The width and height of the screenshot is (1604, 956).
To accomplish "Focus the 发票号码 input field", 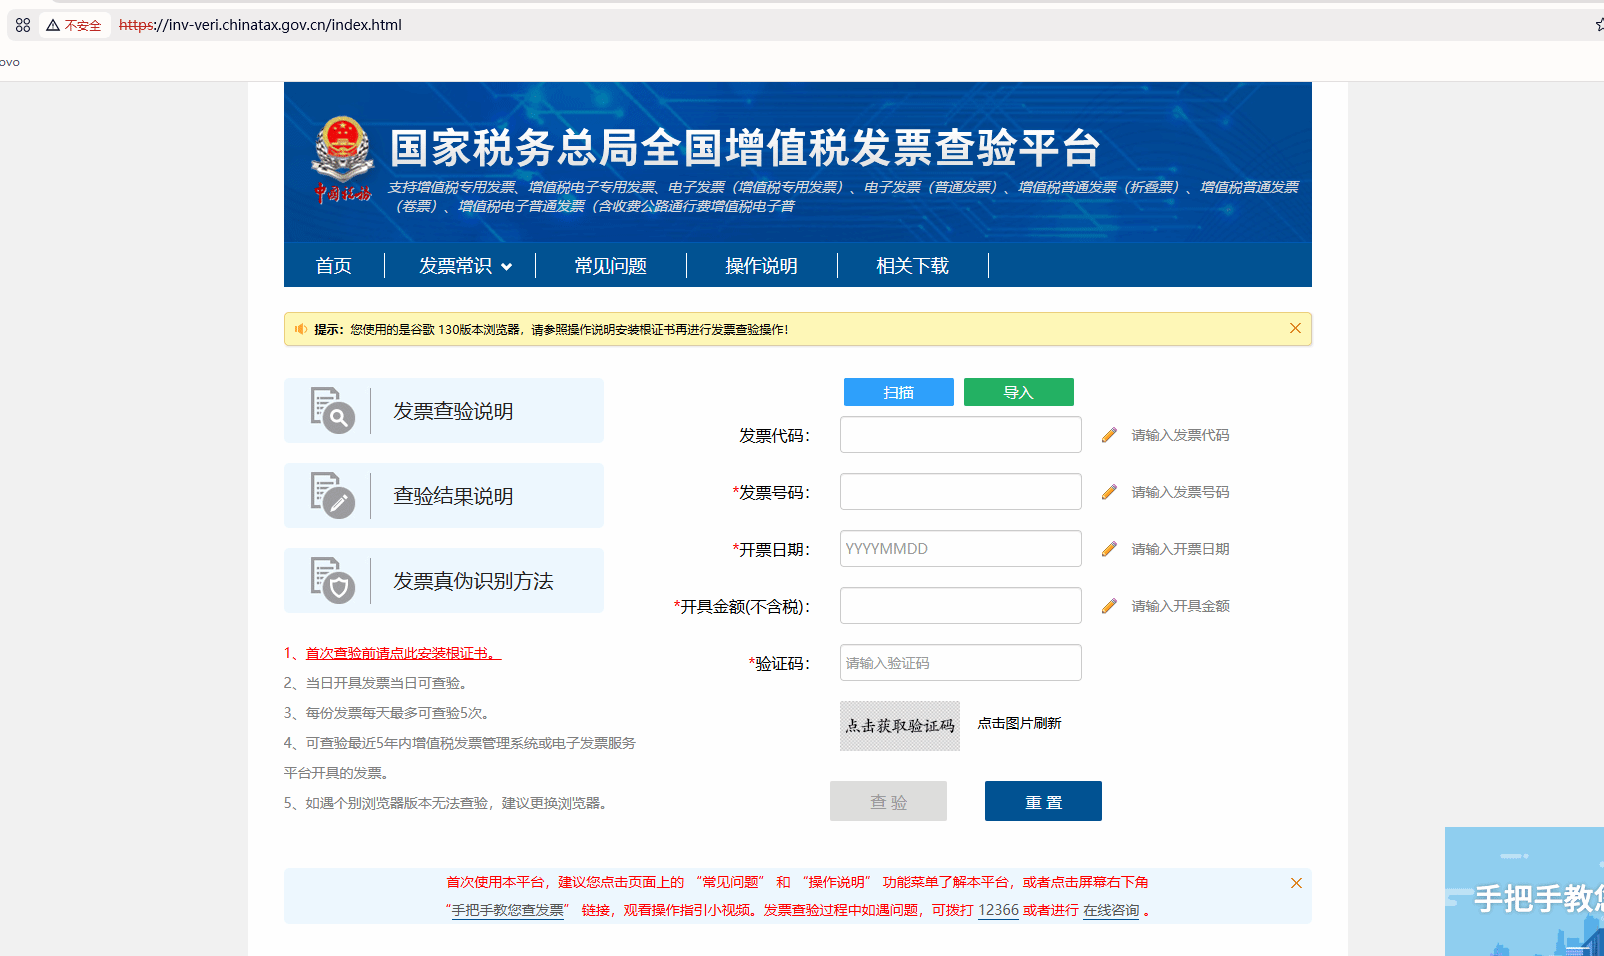I will click(x=960, y=492).
